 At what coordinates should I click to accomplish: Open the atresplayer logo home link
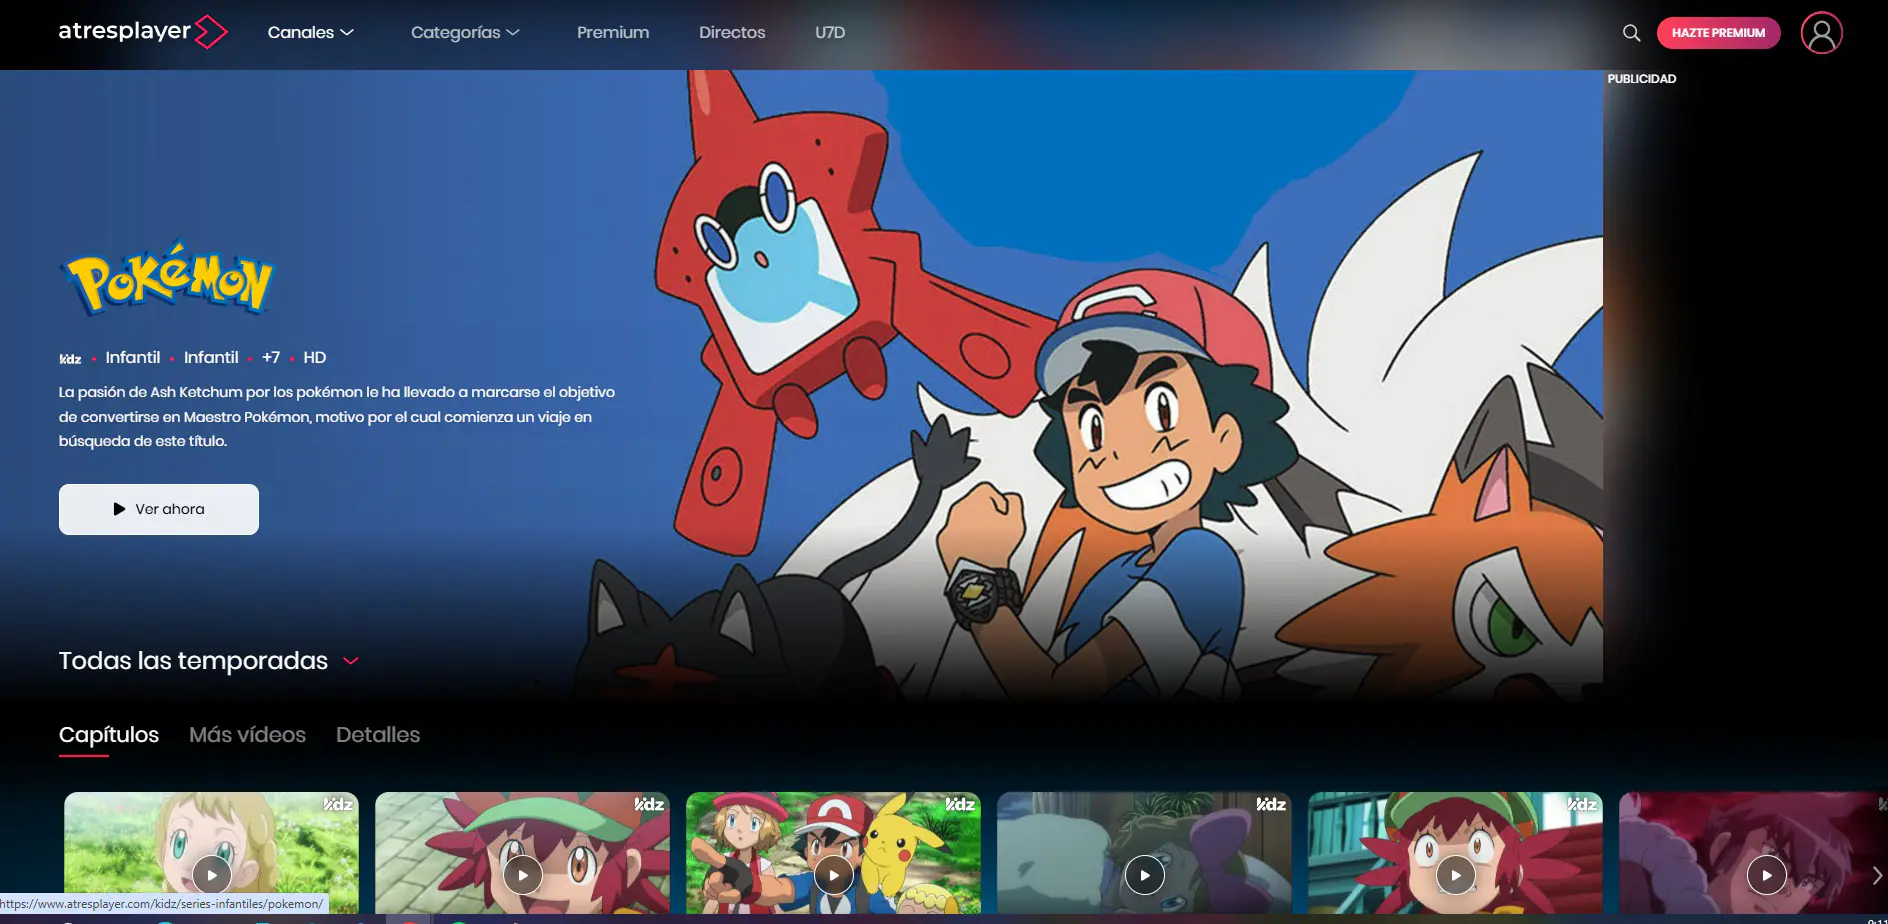point(143,32)
